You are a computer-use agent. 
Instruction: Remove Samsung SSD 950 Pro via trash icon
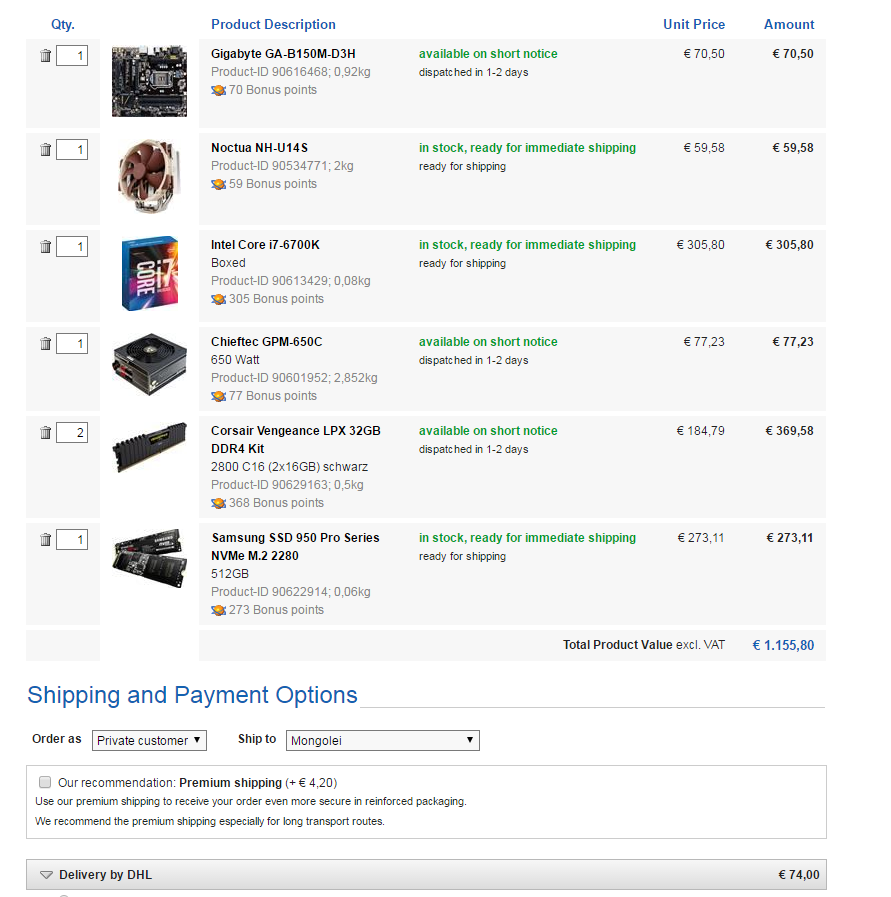45,540
